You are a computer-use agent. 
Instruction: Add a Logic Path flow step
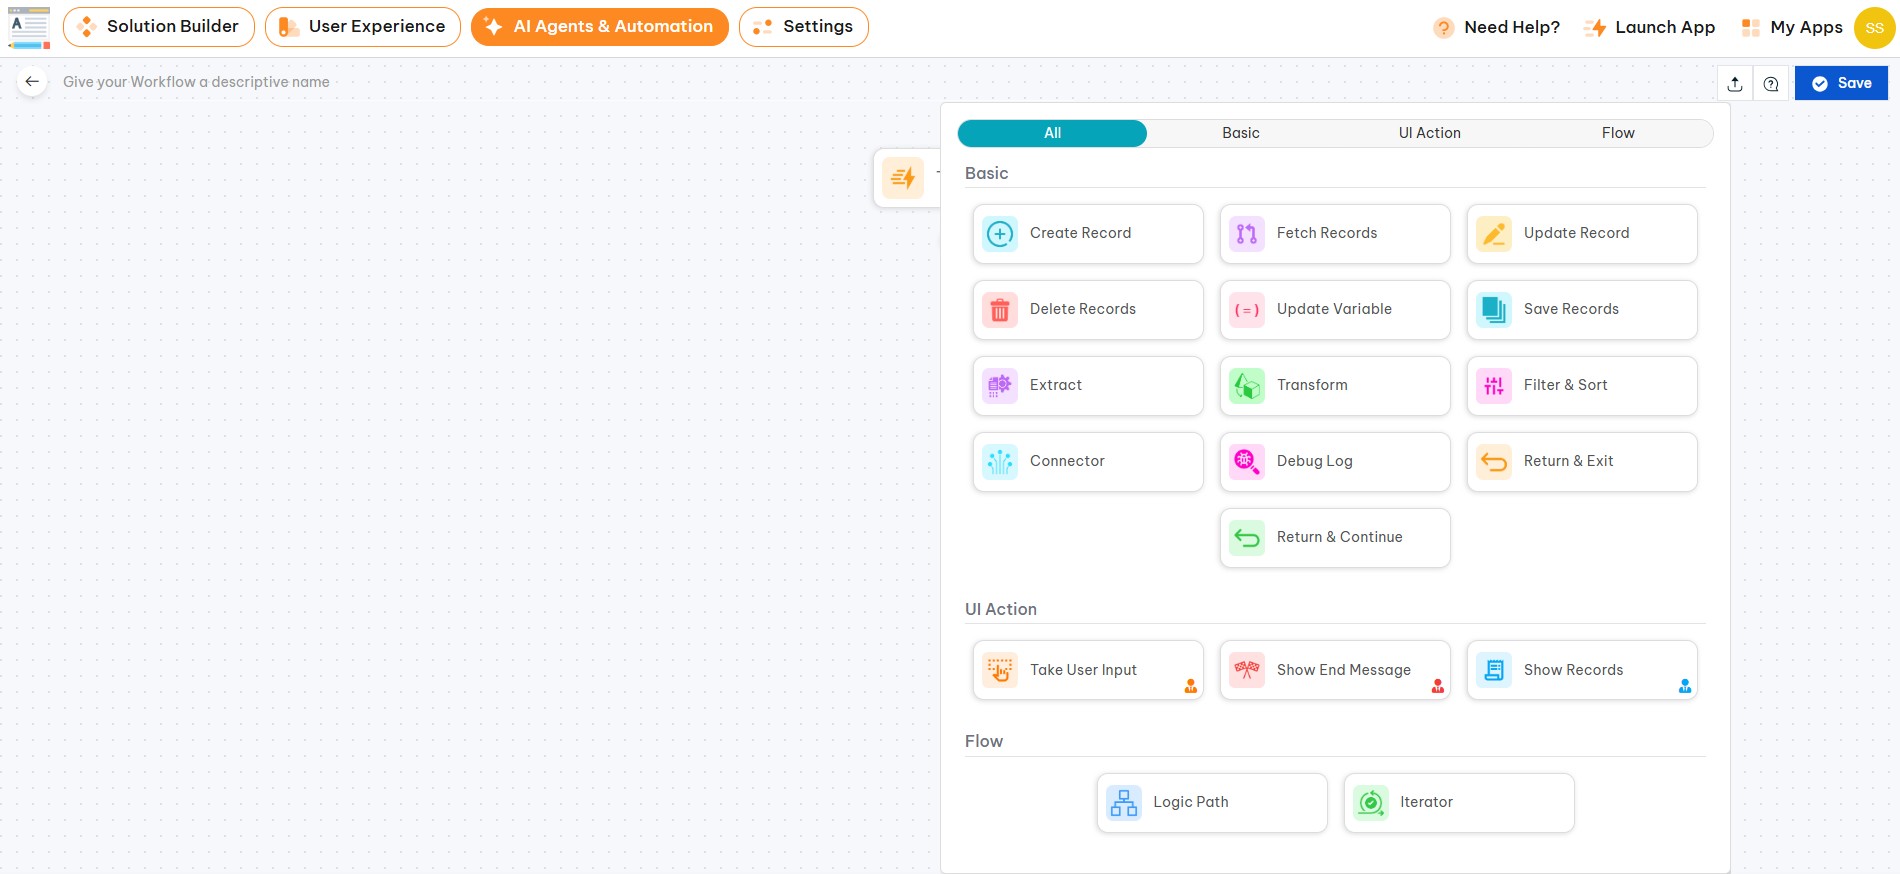(1212, 803)
